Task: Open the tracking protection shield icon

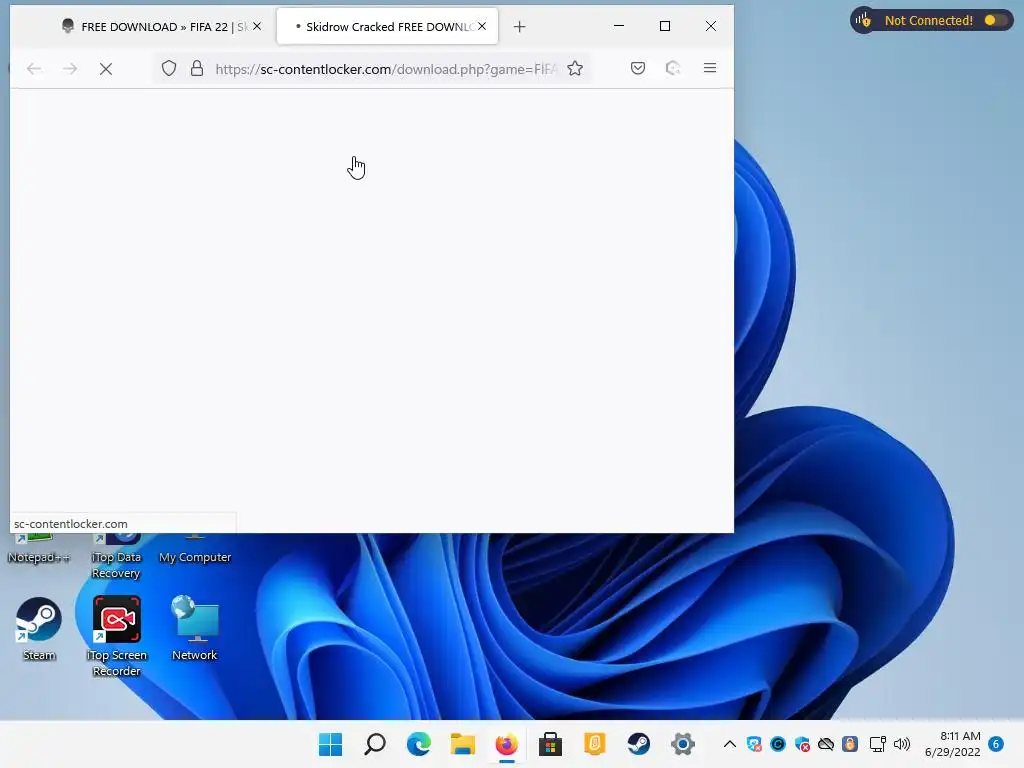Action: click(169, 69)
